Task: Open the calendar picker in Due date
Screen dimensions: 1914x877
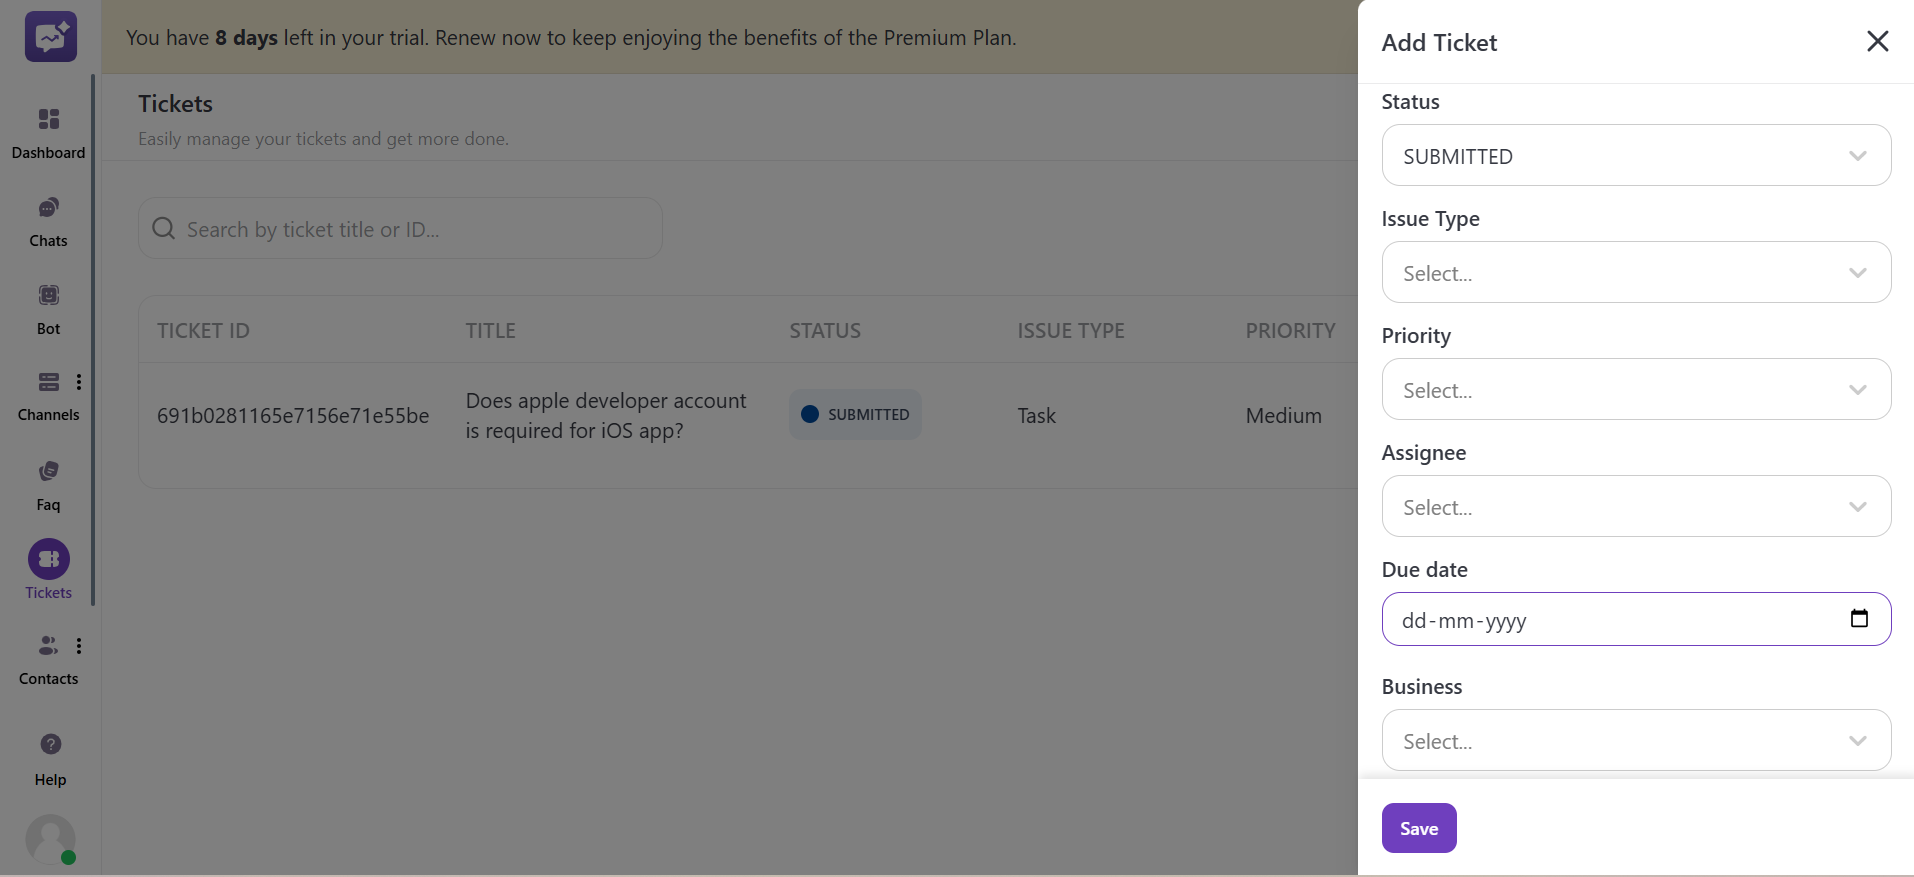Action: 1859,619
